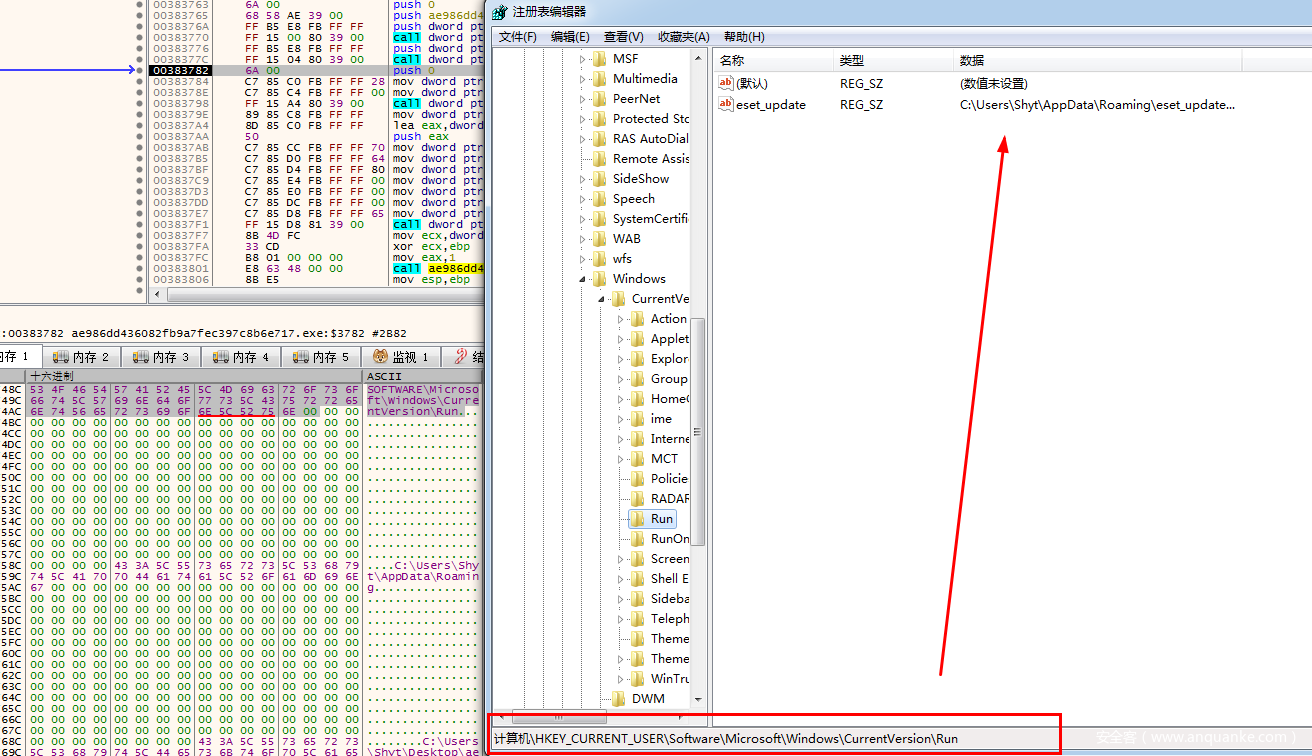Click the eset_update string value icon

727,104
